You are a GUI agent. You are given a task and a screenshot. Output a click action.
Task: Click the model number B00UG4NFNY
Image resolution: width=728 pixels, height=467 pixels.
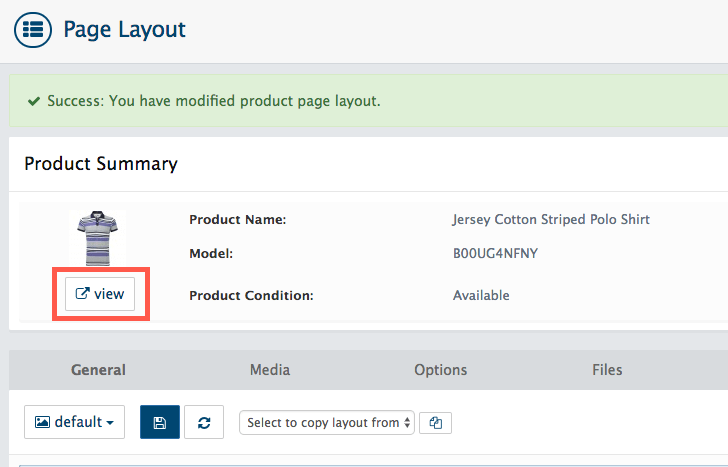(495, 253)
